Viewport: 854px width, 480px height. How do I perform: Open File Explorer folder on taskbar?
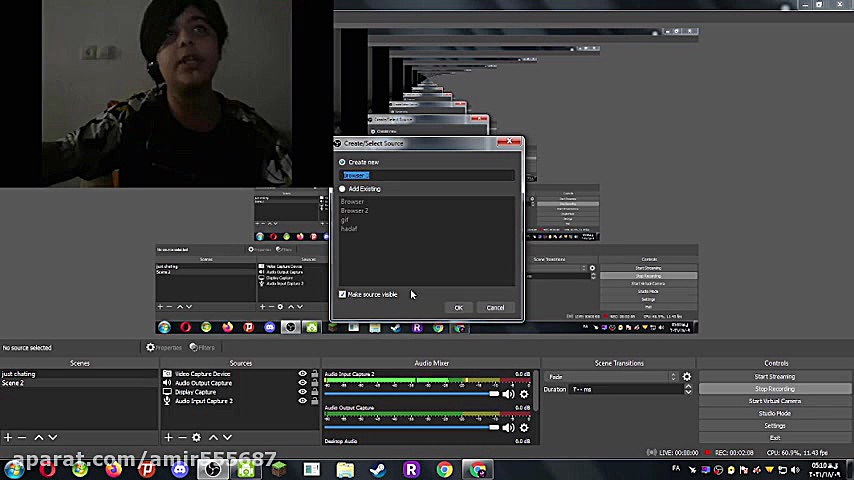coord(345,469)
